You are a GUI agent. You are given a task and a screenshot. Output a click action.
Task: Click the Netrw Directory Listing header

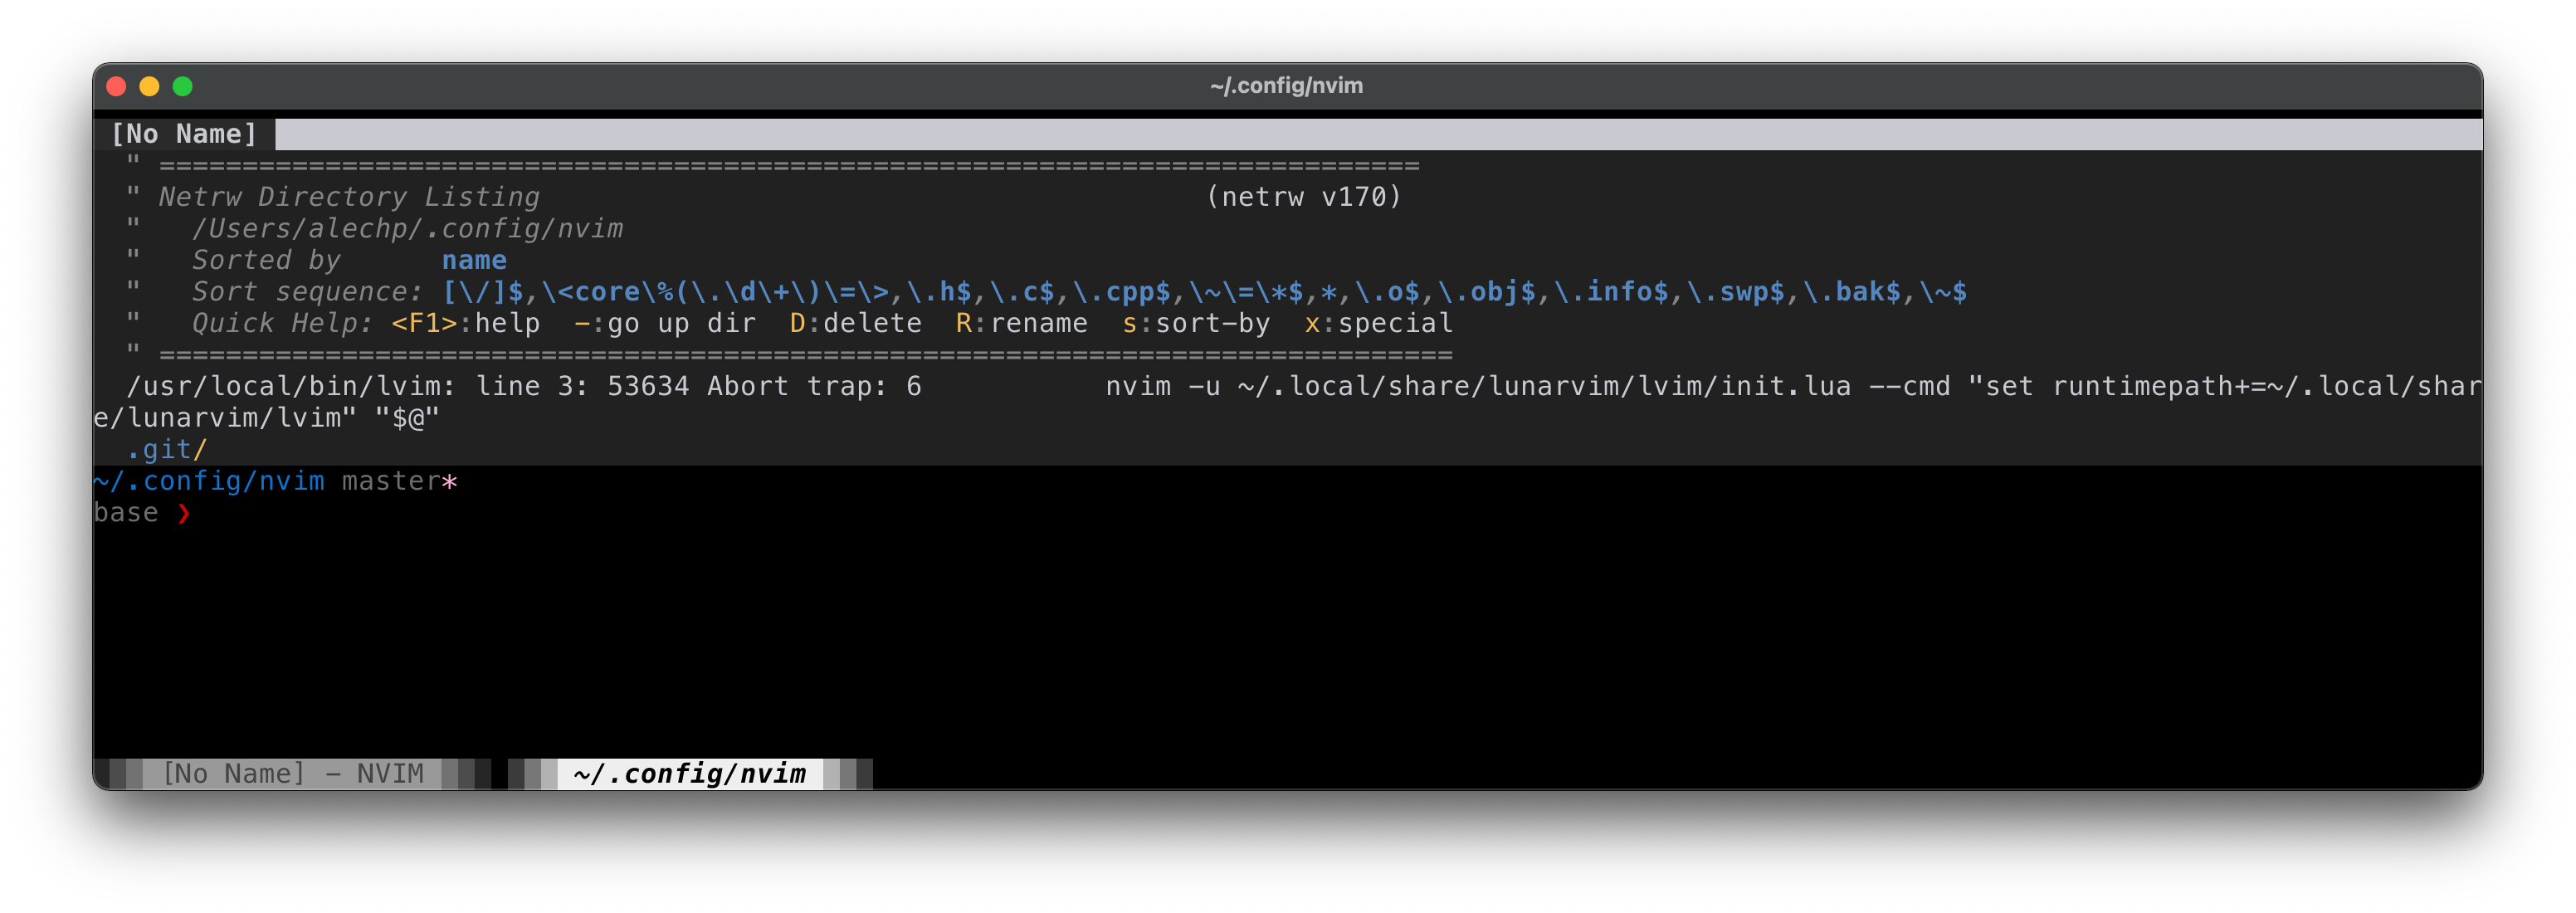pos(348,196)
